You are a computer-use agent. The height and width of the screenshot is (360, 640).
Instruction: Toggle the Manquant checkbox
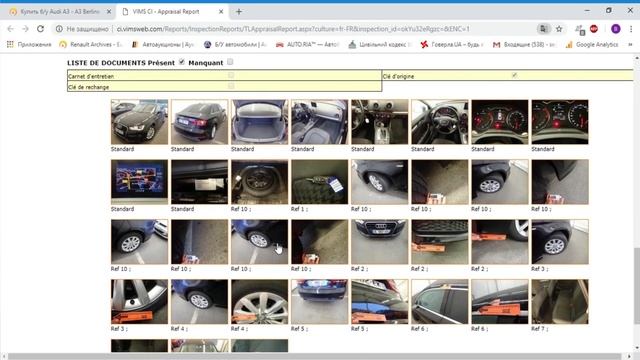tap(230, 62)
